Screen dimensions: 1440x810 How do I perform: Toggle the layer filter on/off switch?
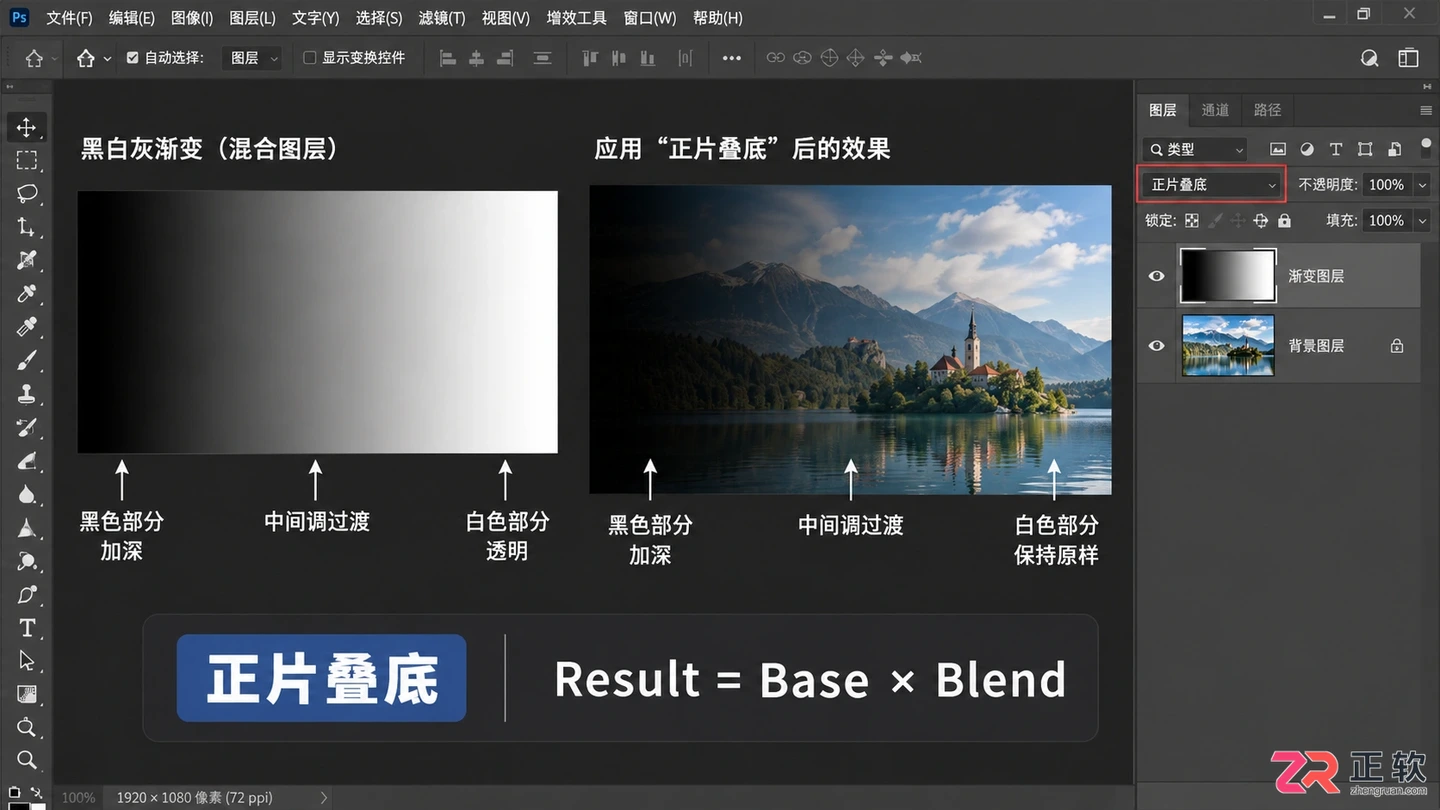coord(1425,147)
